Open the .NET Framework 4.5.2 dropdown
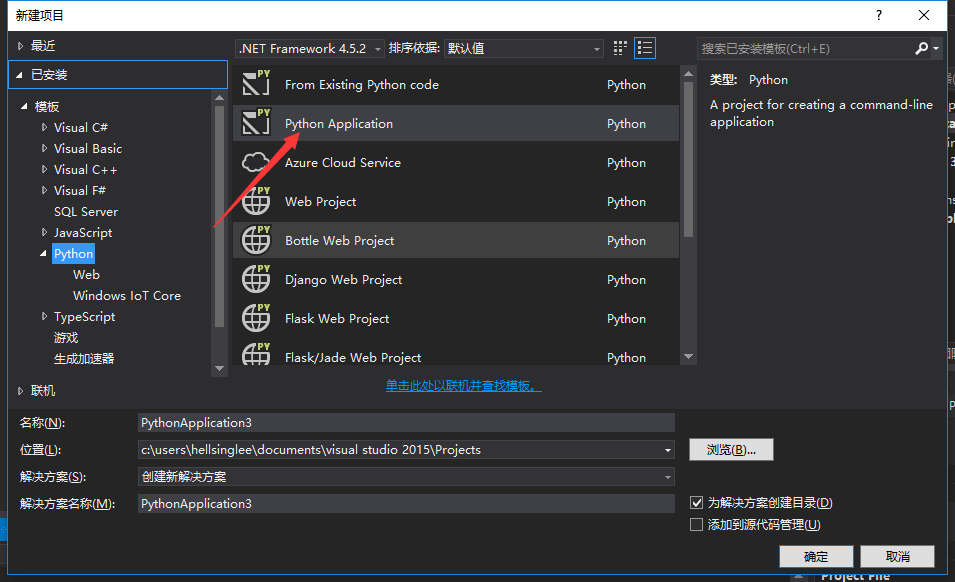This screenshot has height=582, width=955. pos(310,48)
